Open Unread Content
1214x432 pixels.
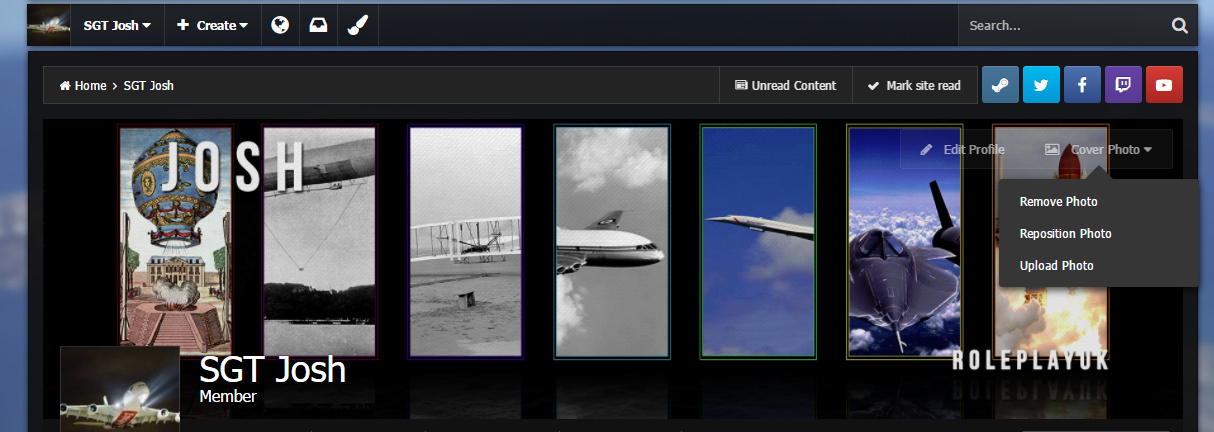[785, 85]
